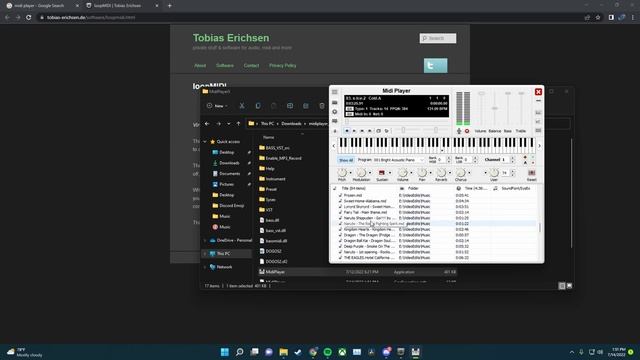Switch to loopMIDI Tobias Erichsen browser tab
The width and height of the screenshot is (640, 360).
point(122,6)
